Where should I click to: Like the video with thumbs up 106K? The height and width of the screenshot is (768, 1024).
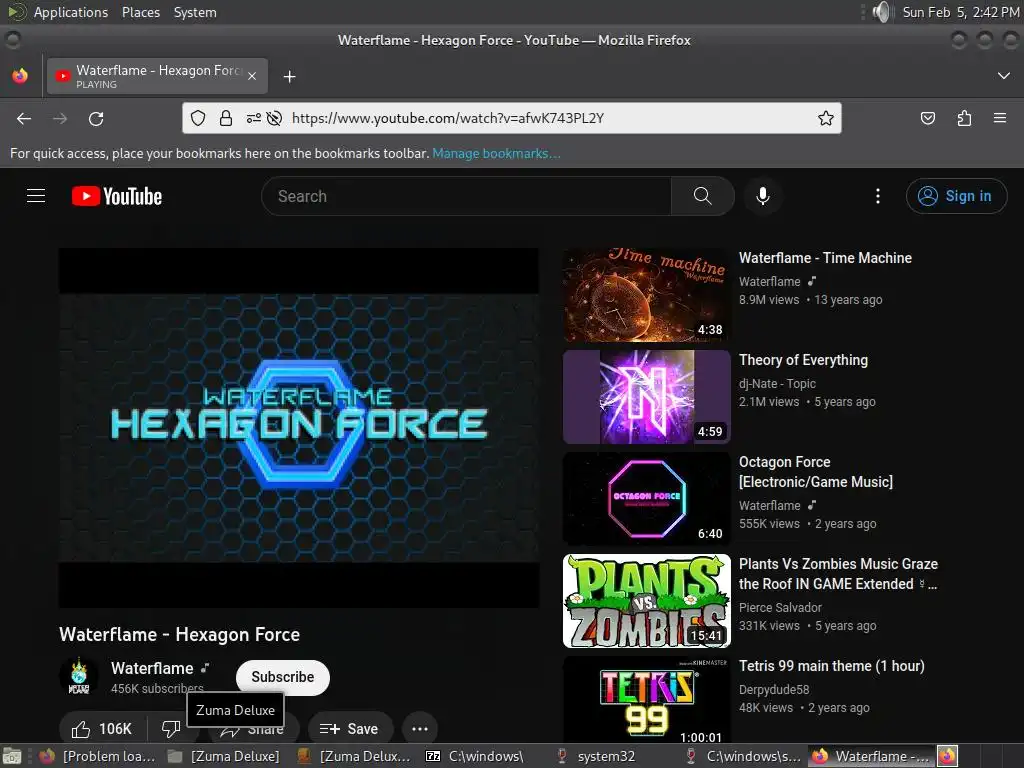coord(102,728)
